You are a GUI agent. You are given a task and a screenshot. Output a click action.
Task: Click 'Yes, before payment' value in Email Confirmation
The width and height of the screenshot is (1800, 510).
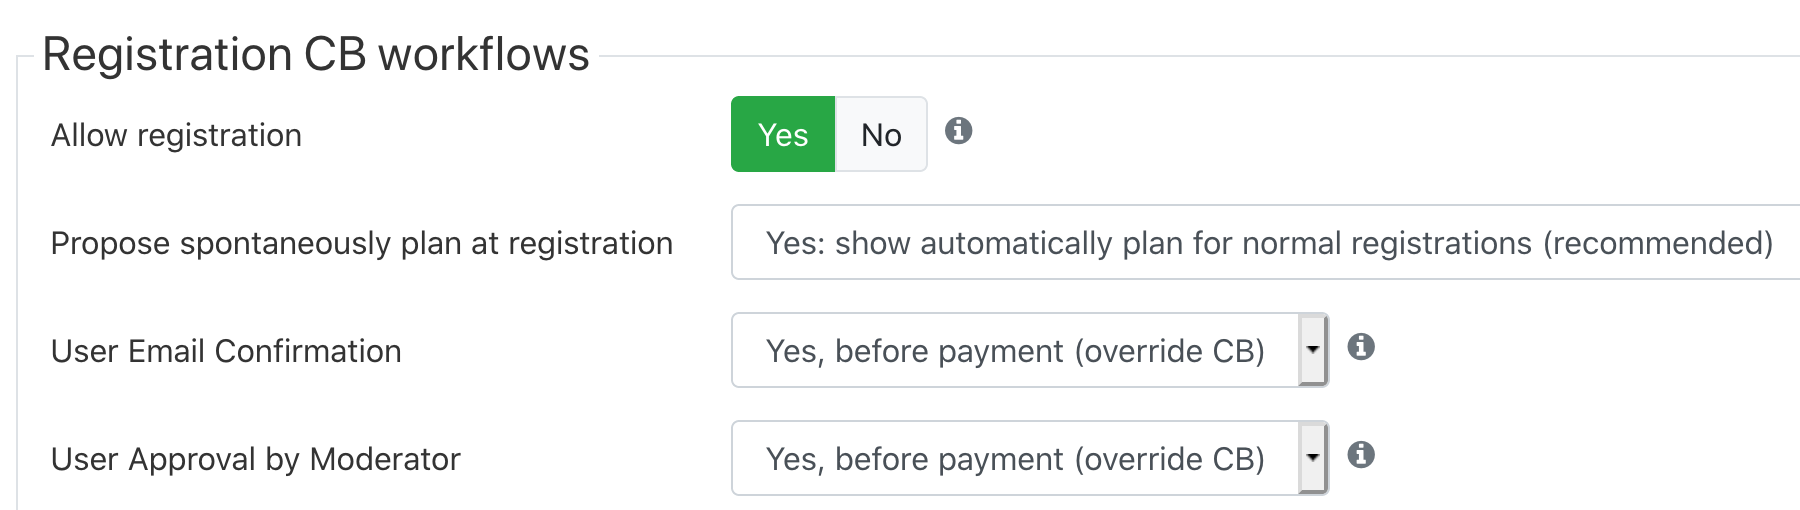point(1015,351)
